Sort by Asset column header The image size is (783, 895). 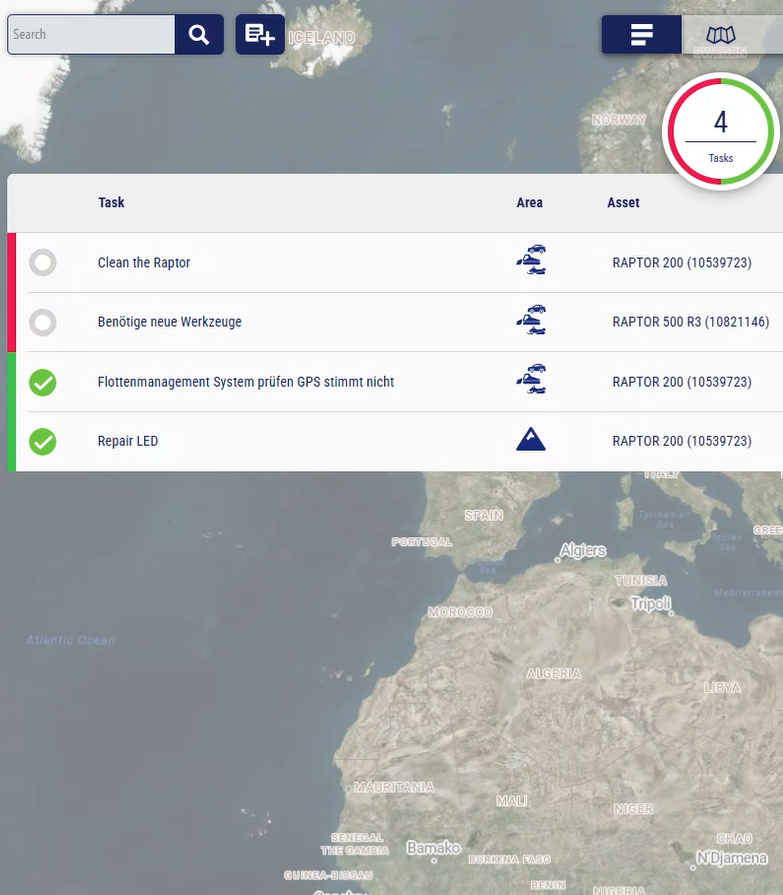623,203
